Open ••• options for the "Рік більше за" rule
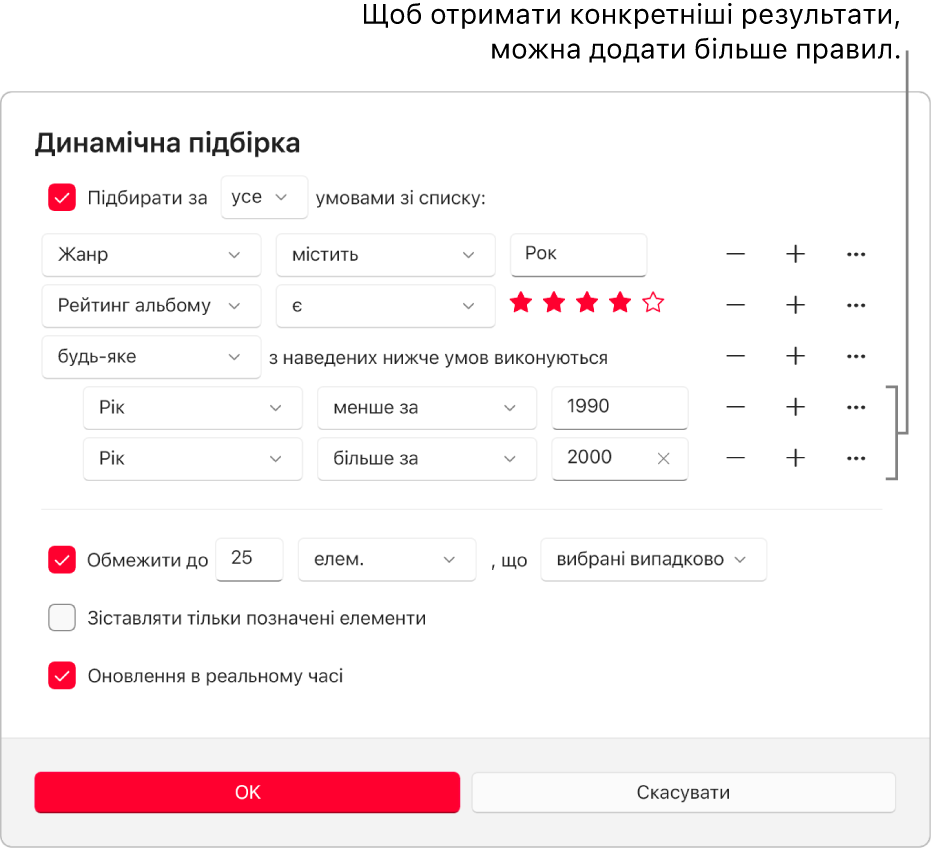Screen dimensions: 934x849 click(x=856, y=459)
